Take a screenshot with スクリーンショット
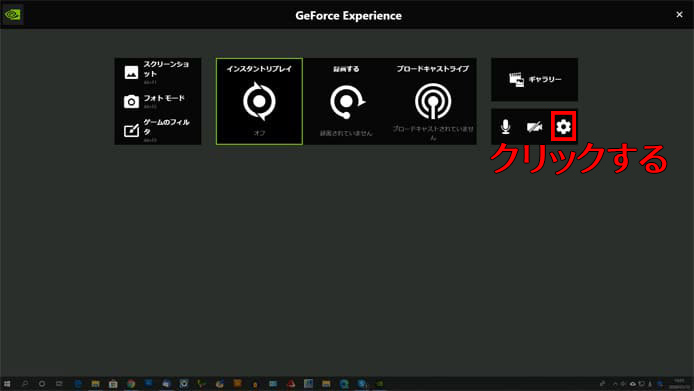Screen dimensions: 694x391 coord(158,72)
